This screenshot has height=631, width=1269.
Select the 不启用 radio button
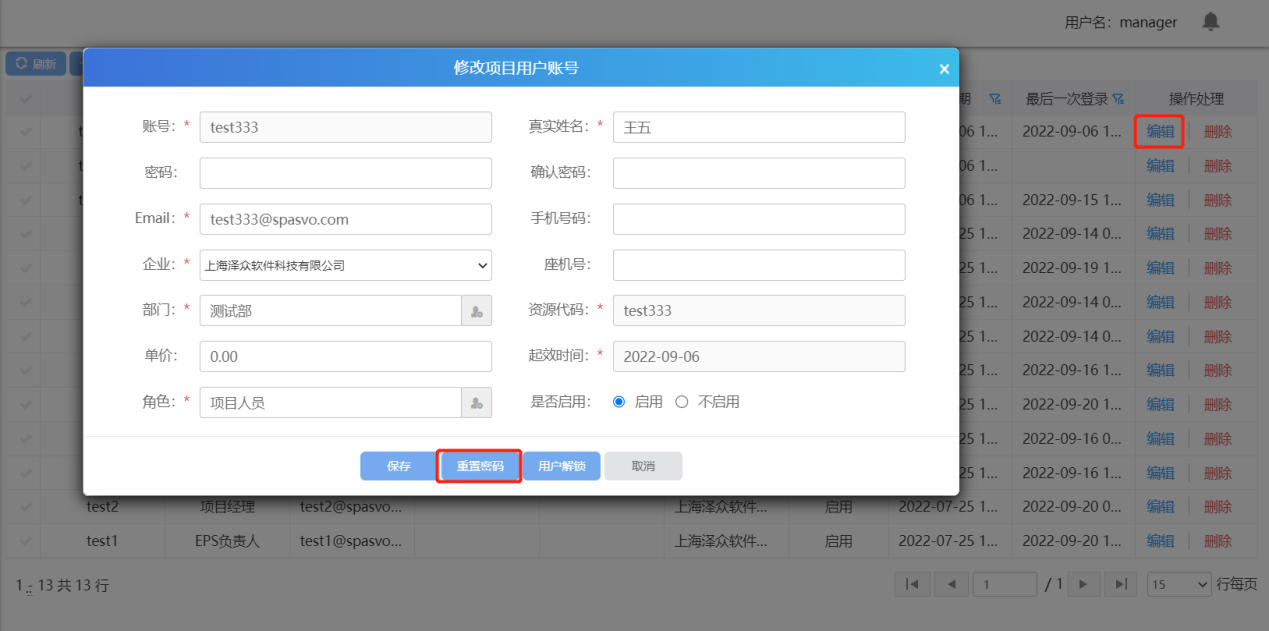682,402
